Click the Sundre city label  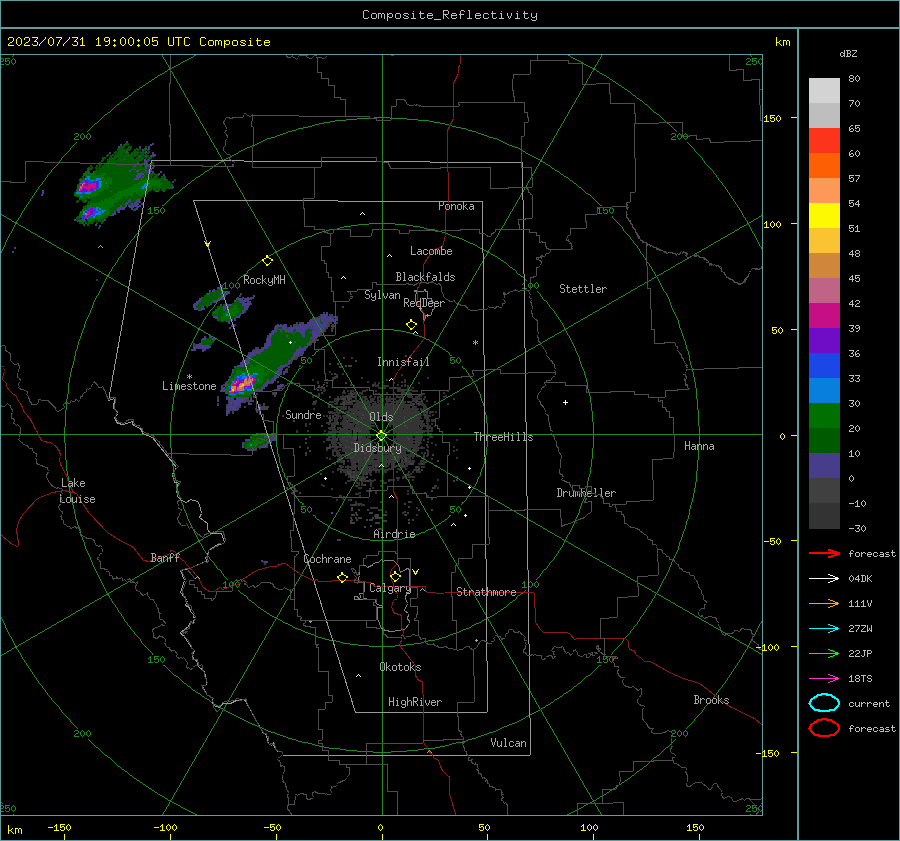point(304,415)
